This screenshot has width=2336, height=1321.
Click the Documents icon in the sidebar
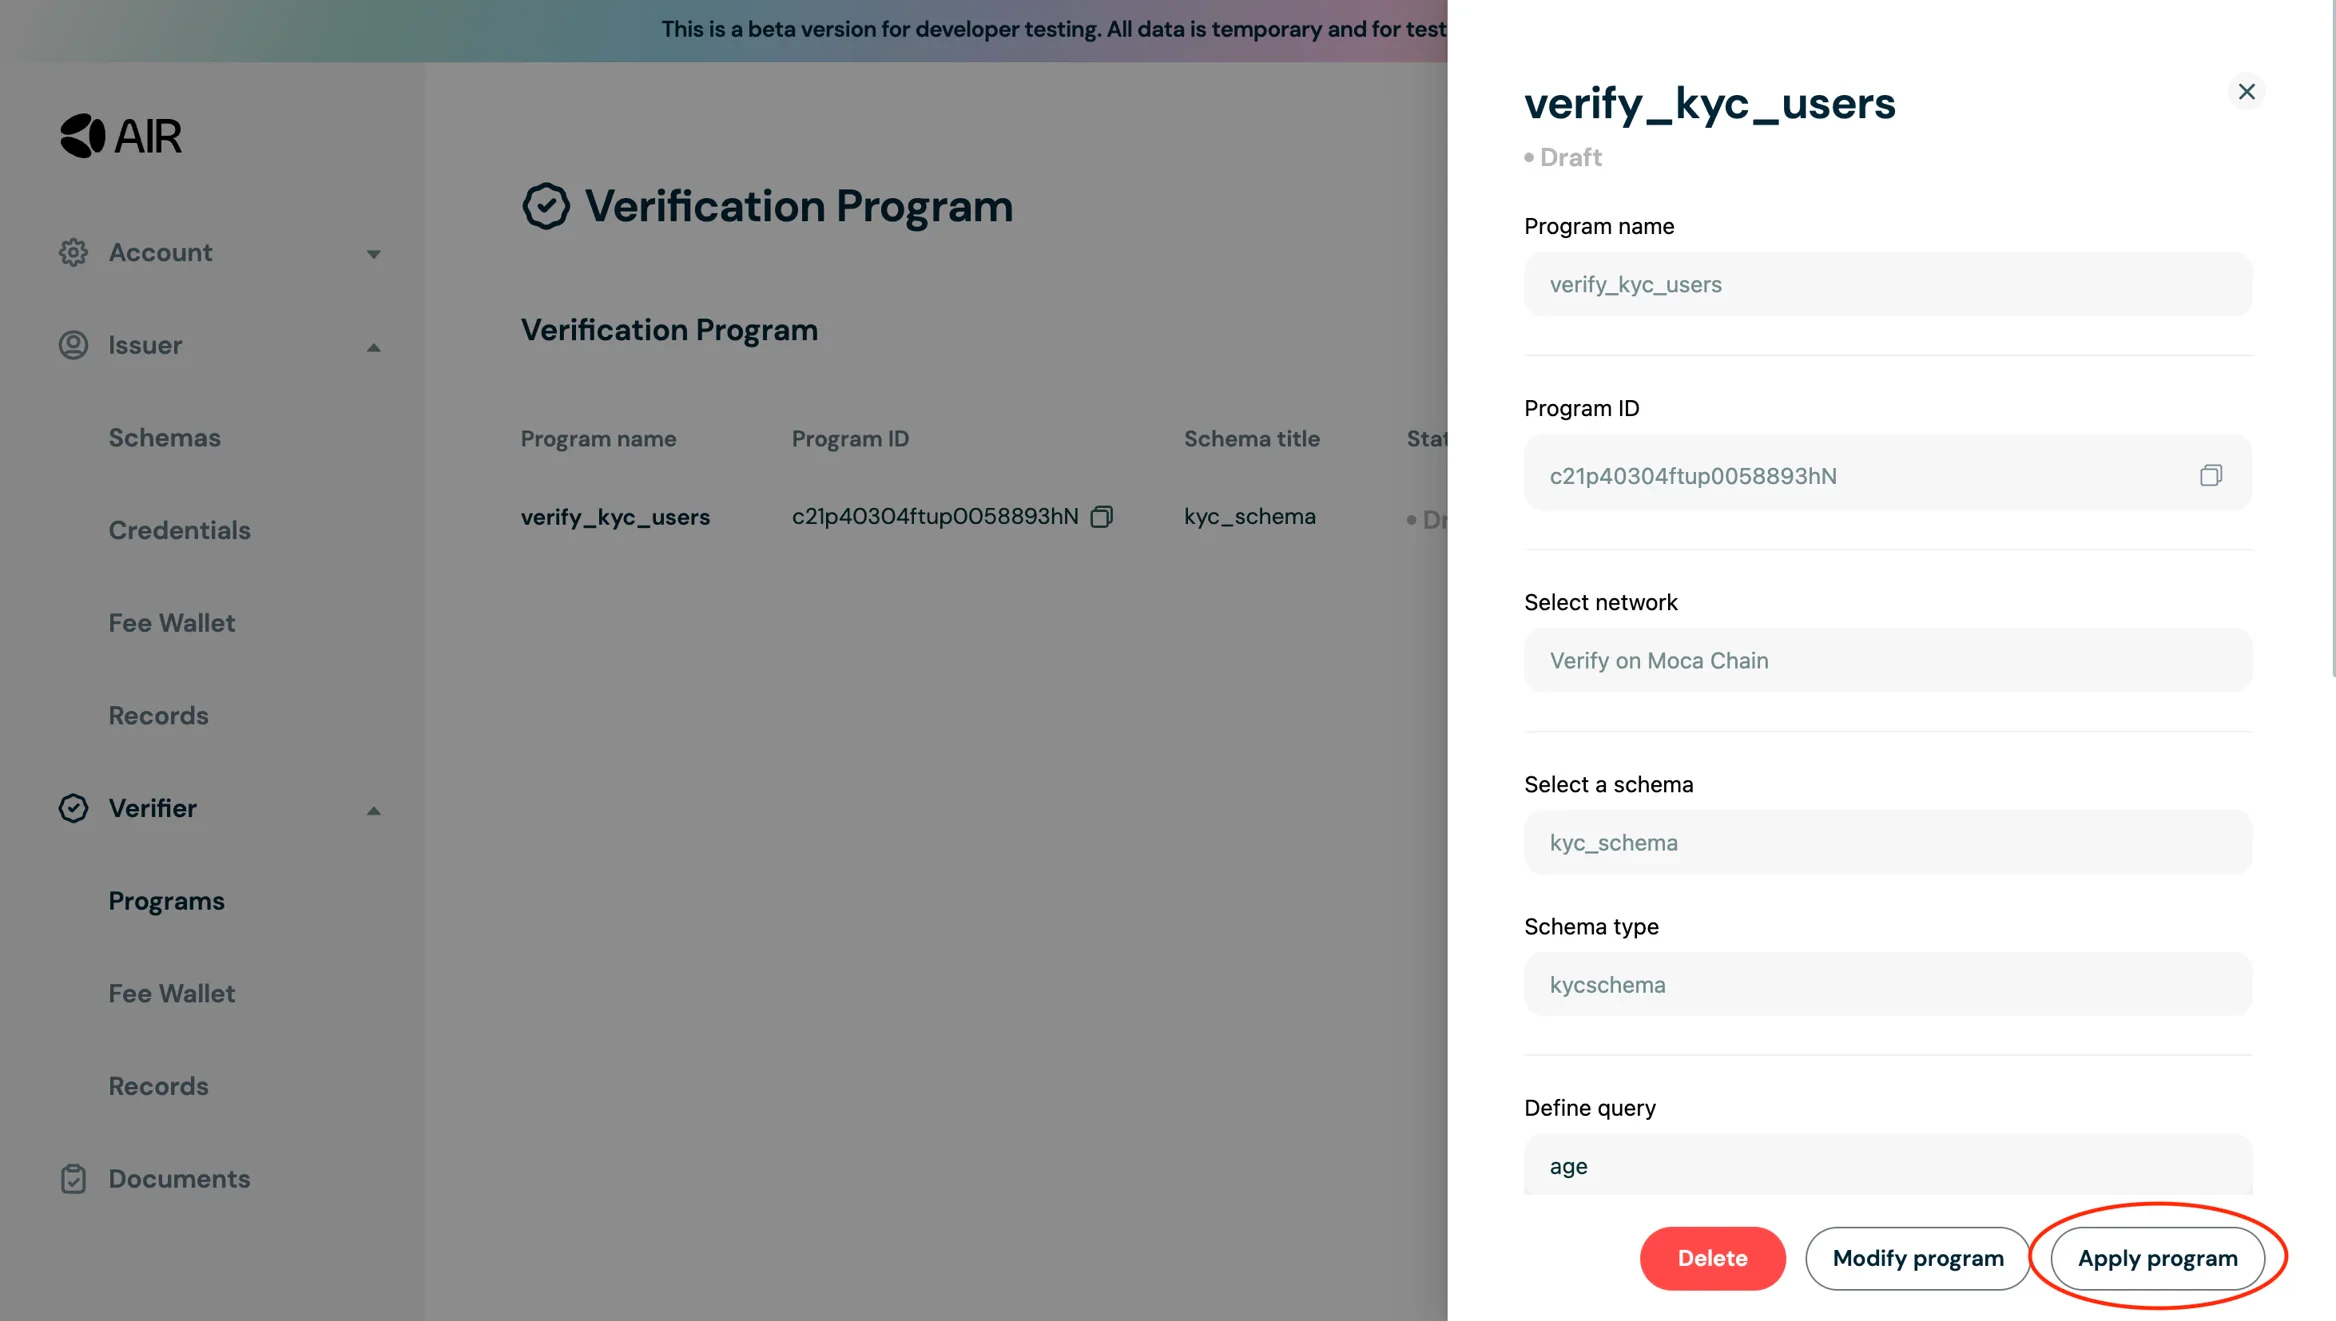click(73, 1179)
